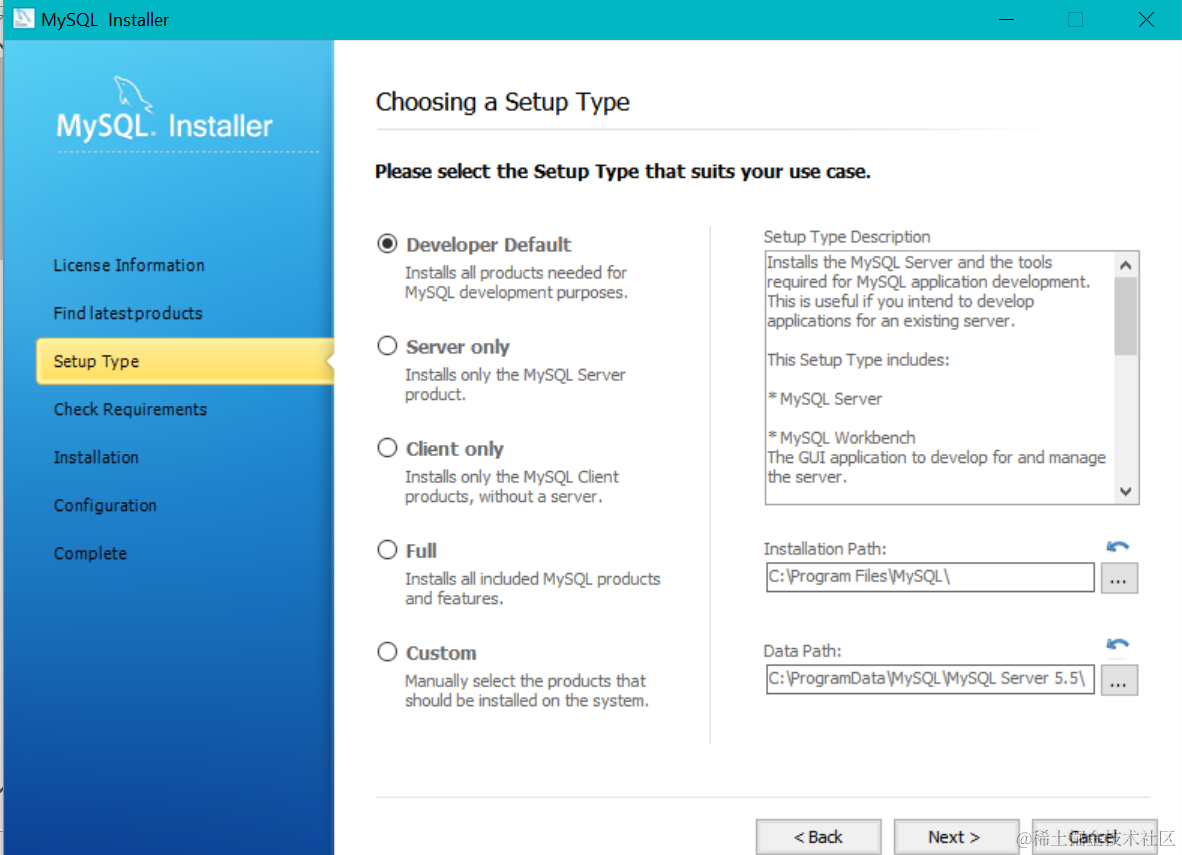Click the MySQL dolphin logo
This screenshot has height=855, width=1182.
(x=132, y=96)
